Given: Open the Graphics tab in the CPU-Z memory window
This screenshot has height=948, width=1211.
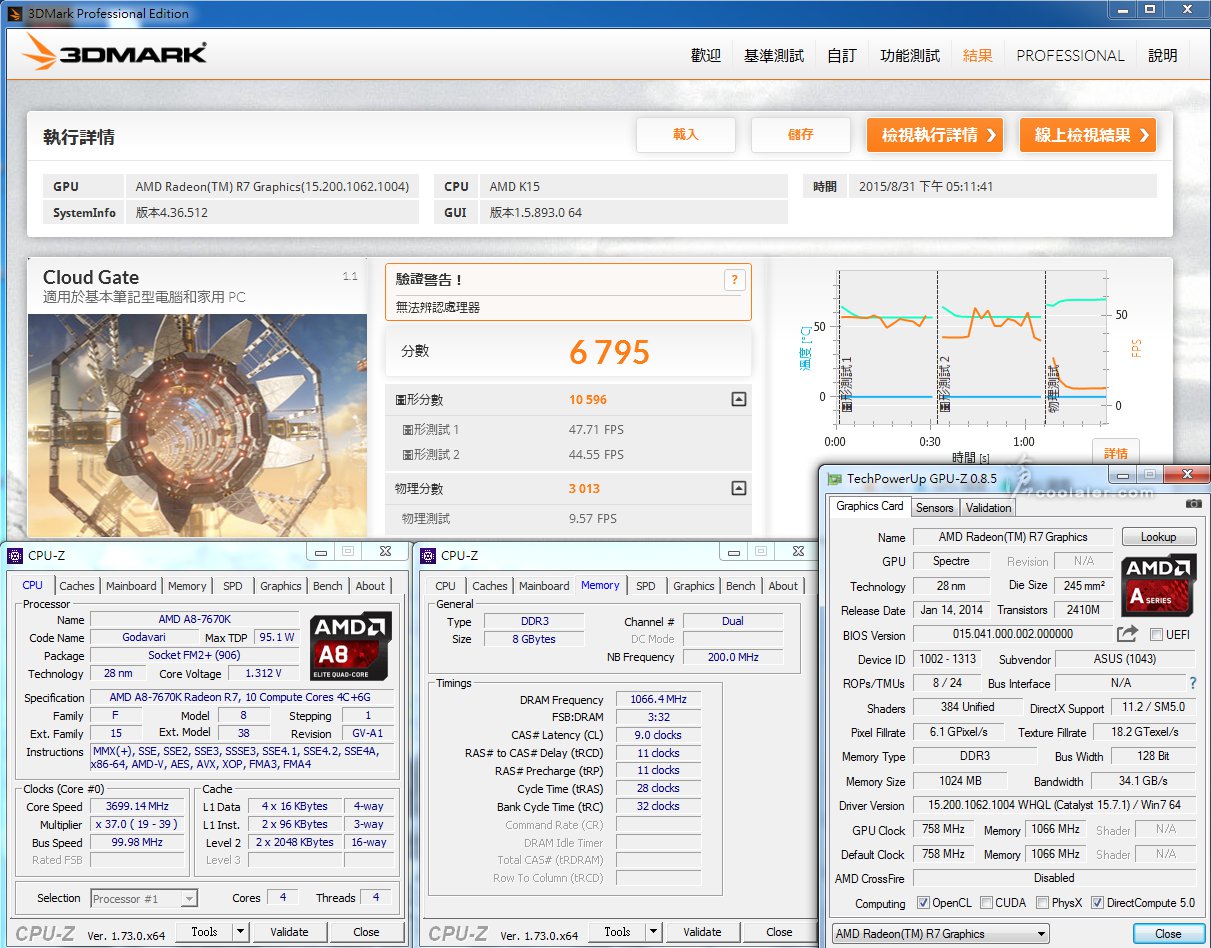Looking at the screenshot, I should 694,586.
